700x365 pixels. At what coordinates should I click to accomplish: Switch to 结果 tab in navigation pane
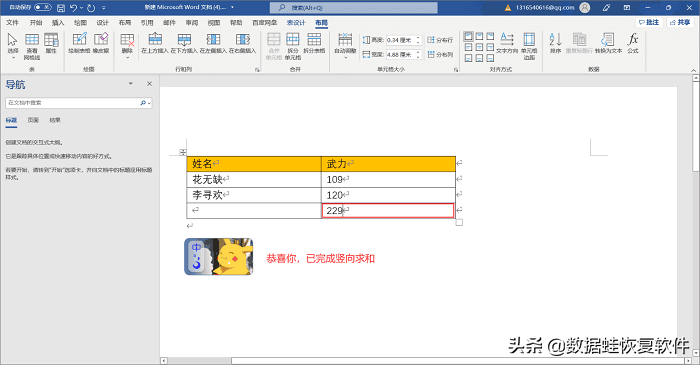(x=55, y=120)
